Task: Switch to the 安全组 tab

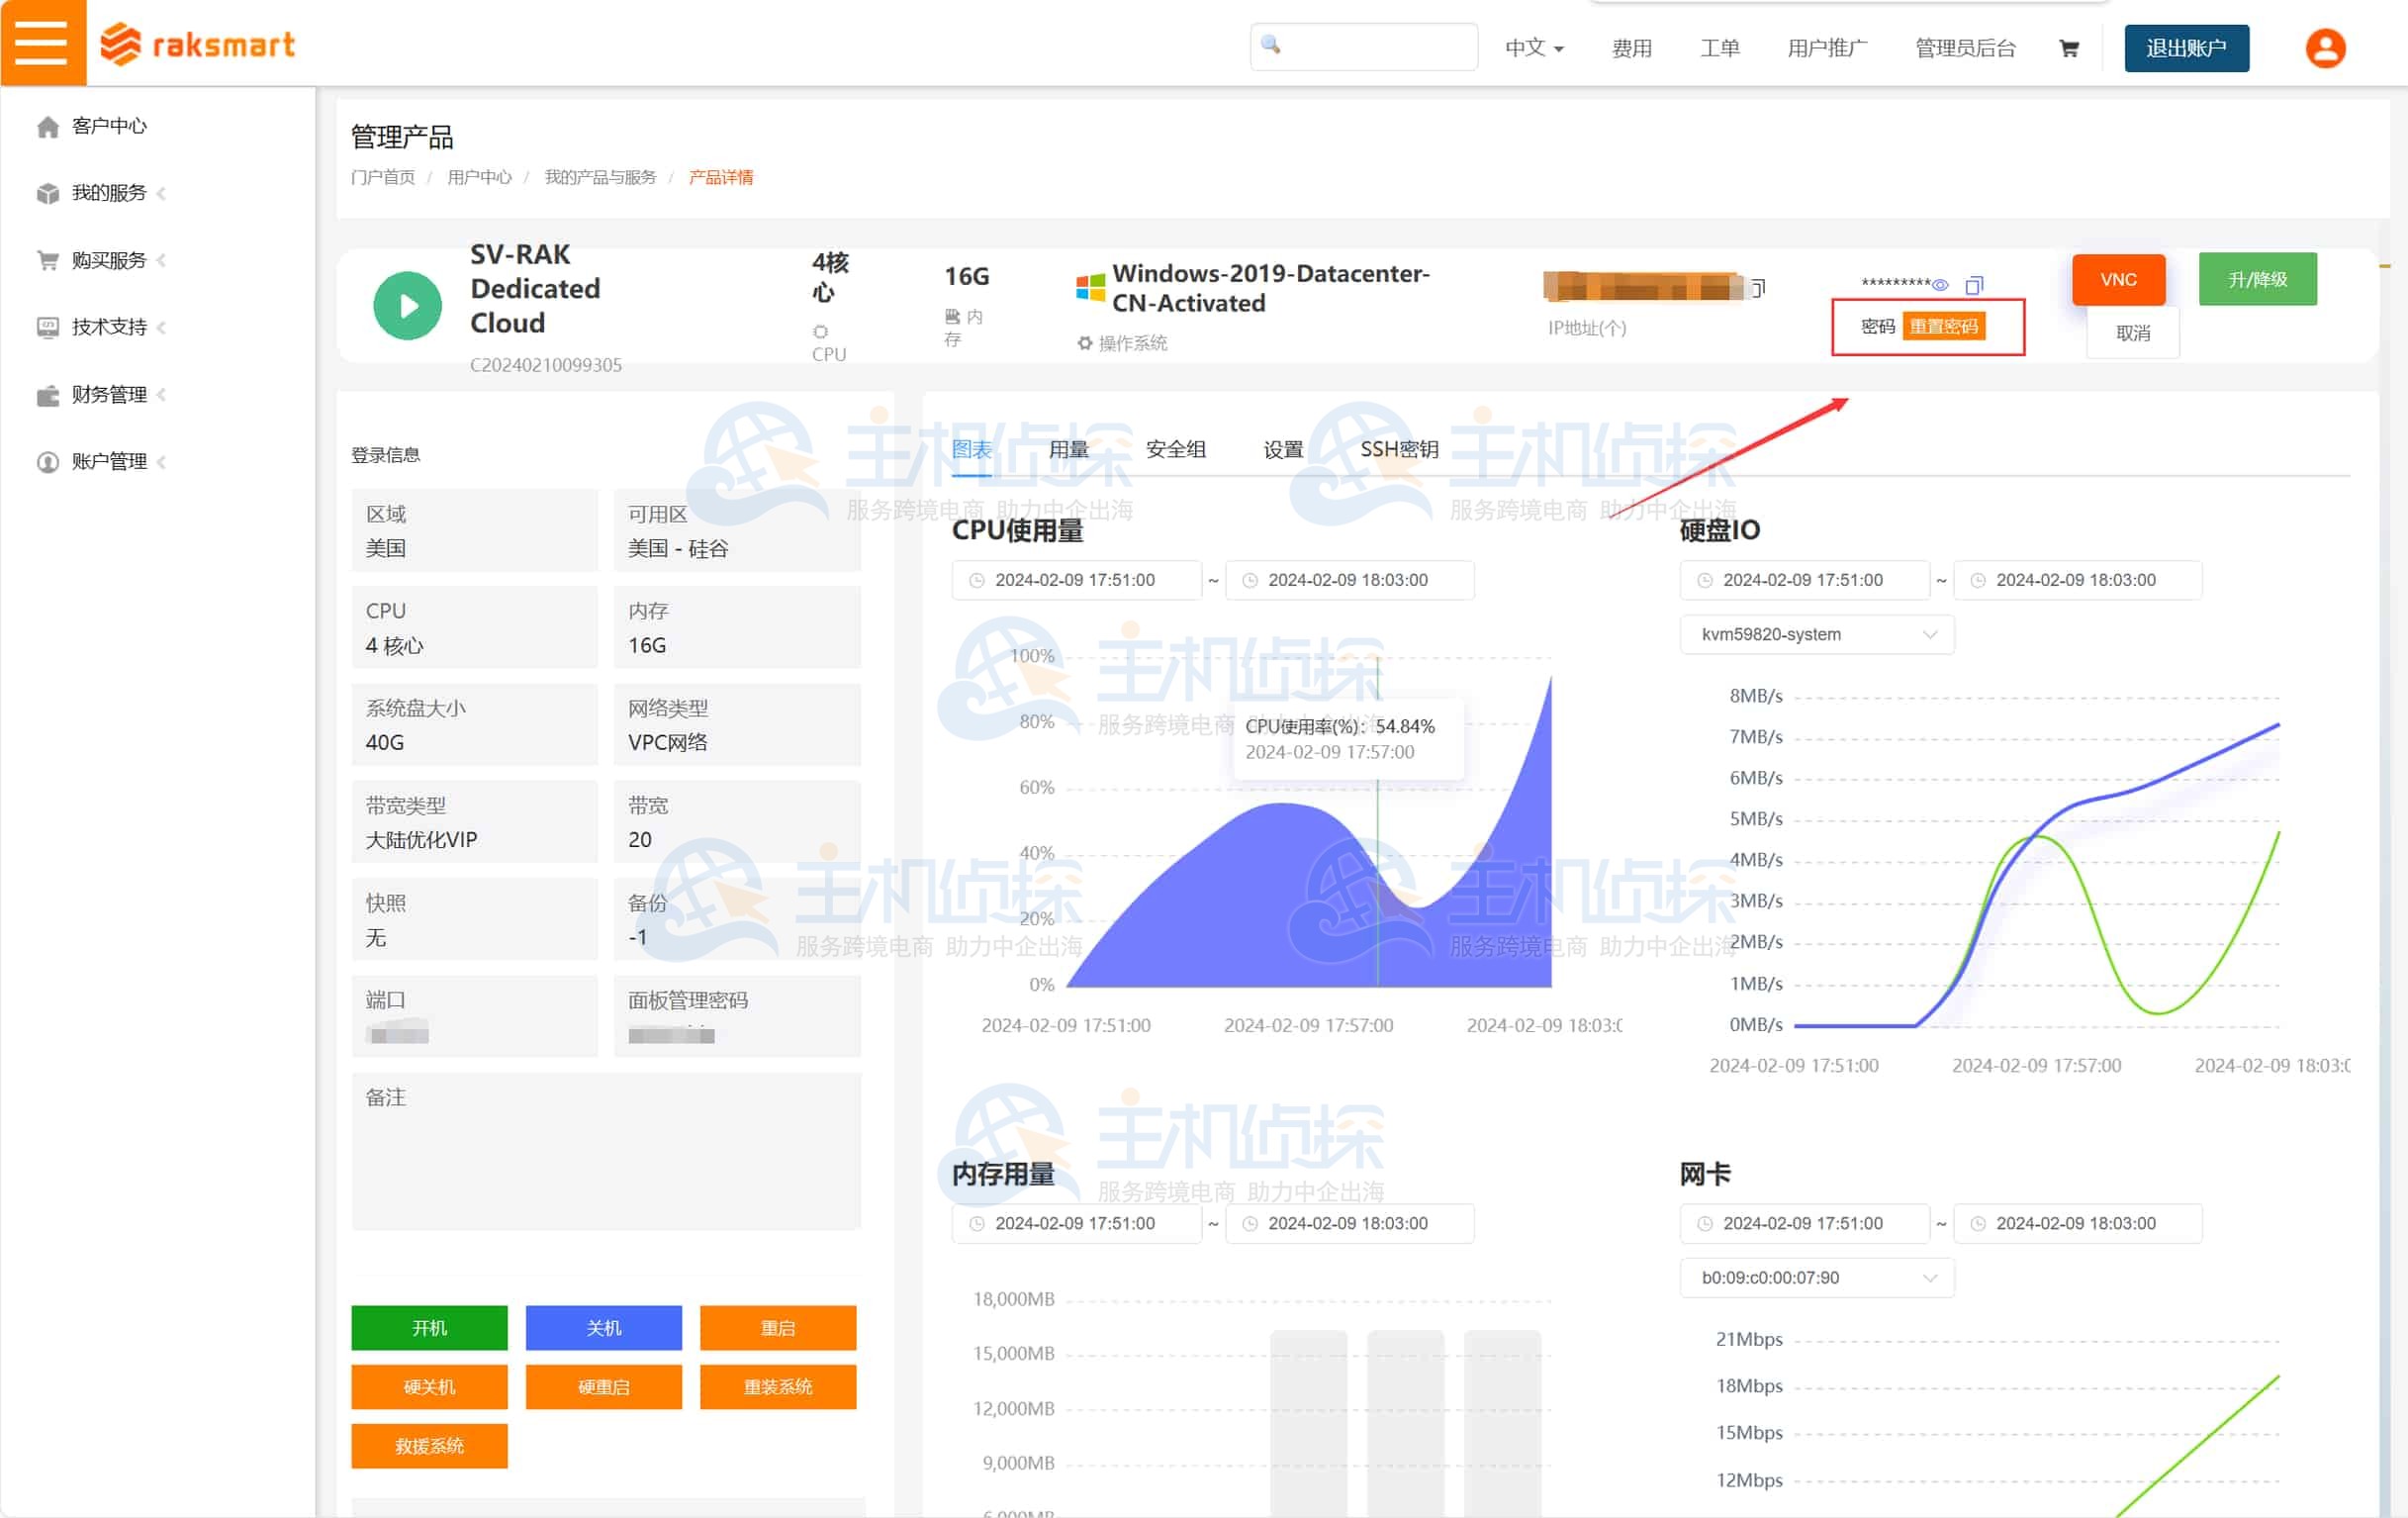Action: tap(1177, 449)
